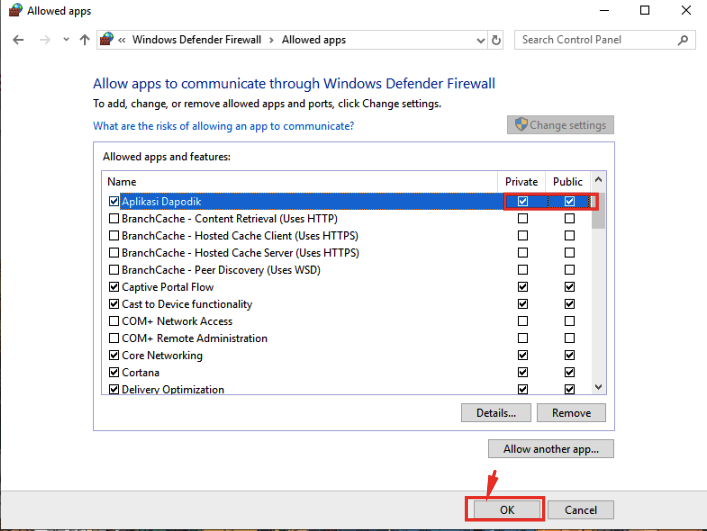Click the Change settings button
Viewport: 707px width, 531px height.
[x=560, y=125]
